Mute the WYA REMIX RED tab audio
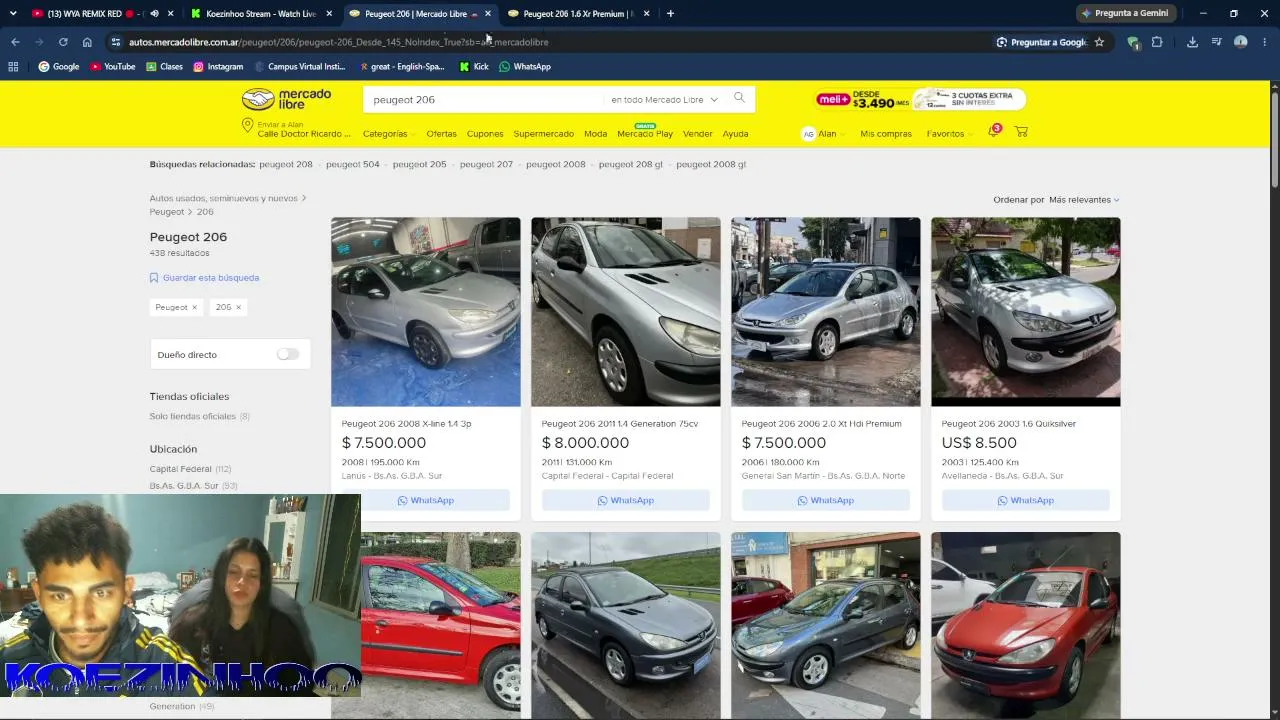This screenshot has width=1280, height=720. (x=154, y=14)
